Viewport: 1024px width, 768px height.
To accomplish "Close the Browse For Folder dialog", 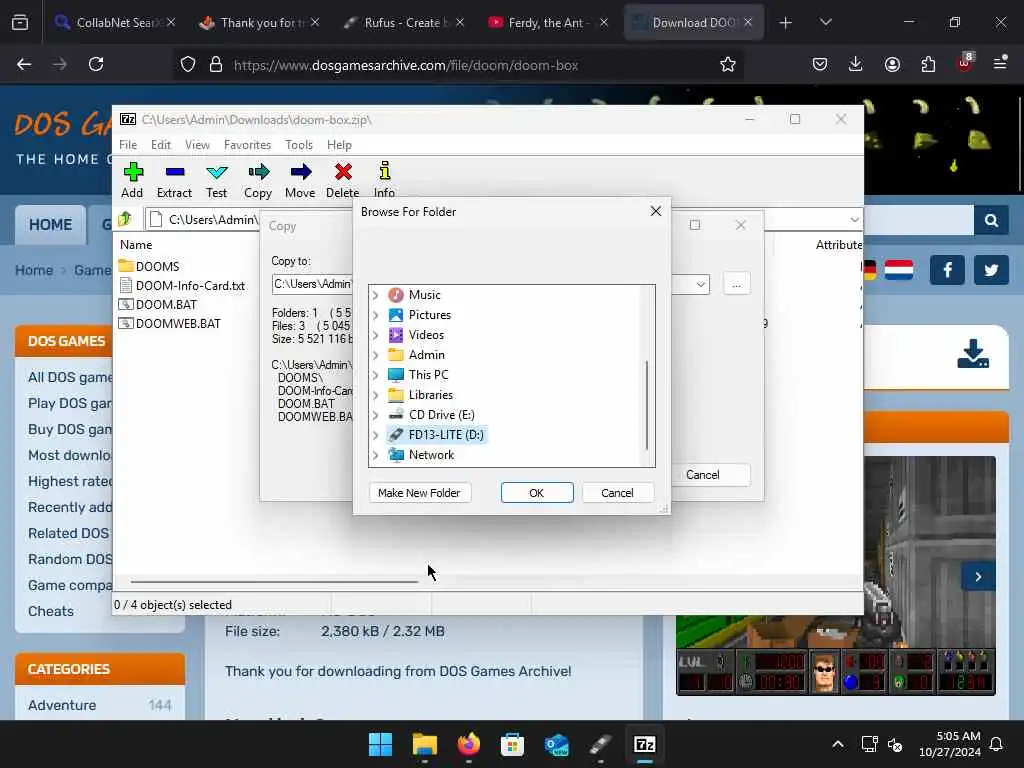I will pos(656,211).
